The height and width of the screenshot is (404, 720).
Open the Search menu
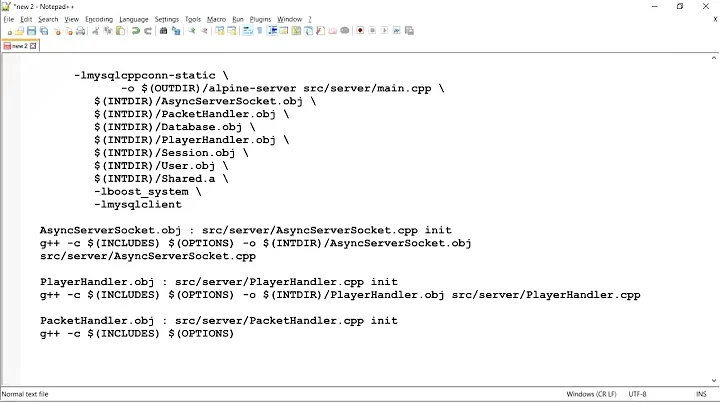tap(48, 19)
